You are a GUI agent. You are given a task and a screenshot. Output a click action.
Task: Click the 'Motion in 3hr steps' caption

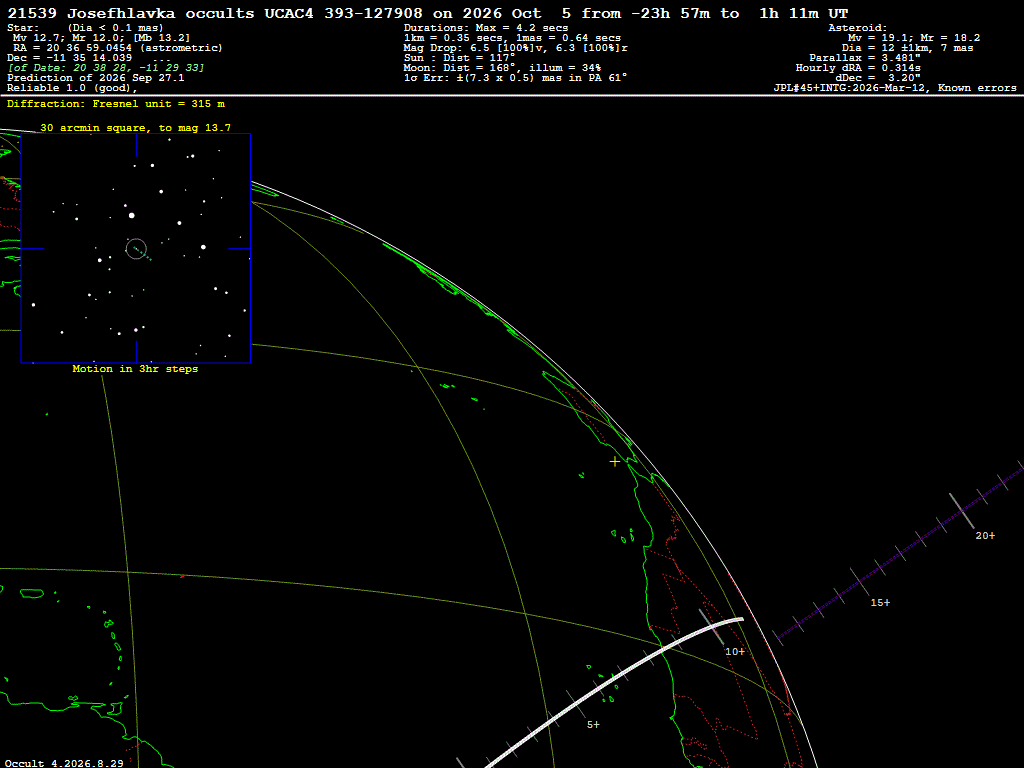[x=135, y=369]
